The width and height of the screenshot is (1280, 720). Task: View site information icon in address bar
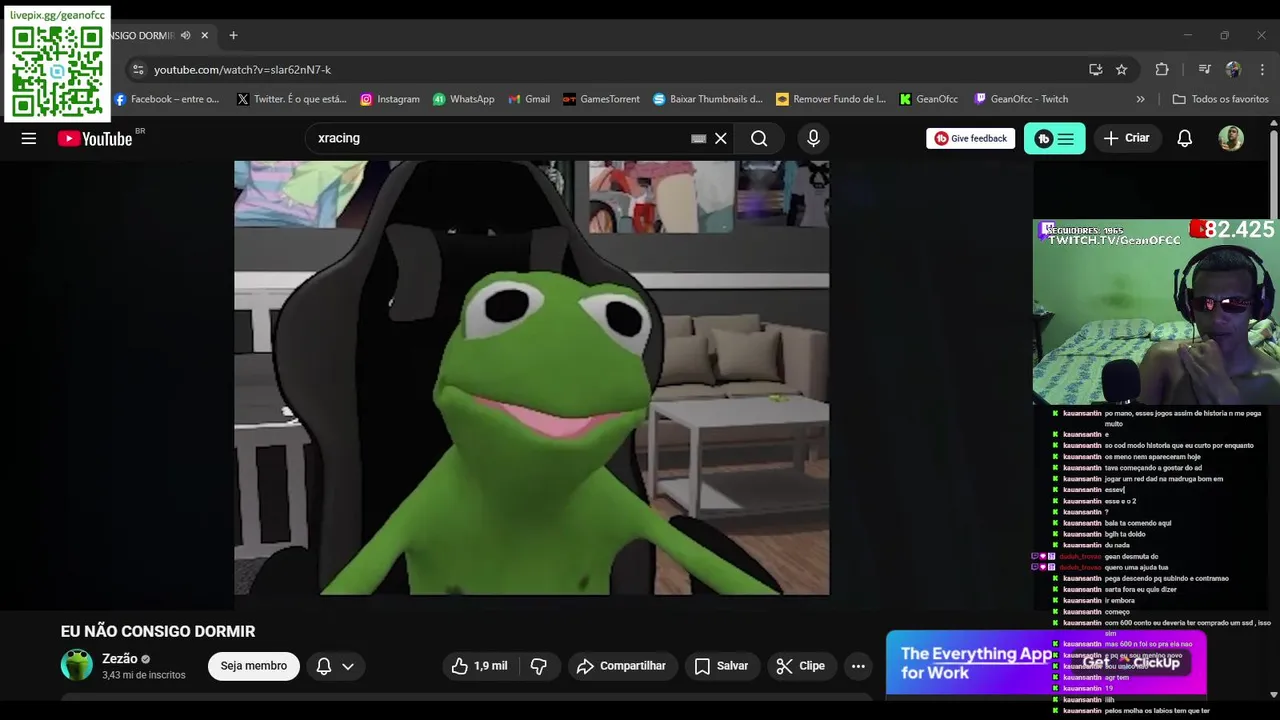[x=138, y=70]
